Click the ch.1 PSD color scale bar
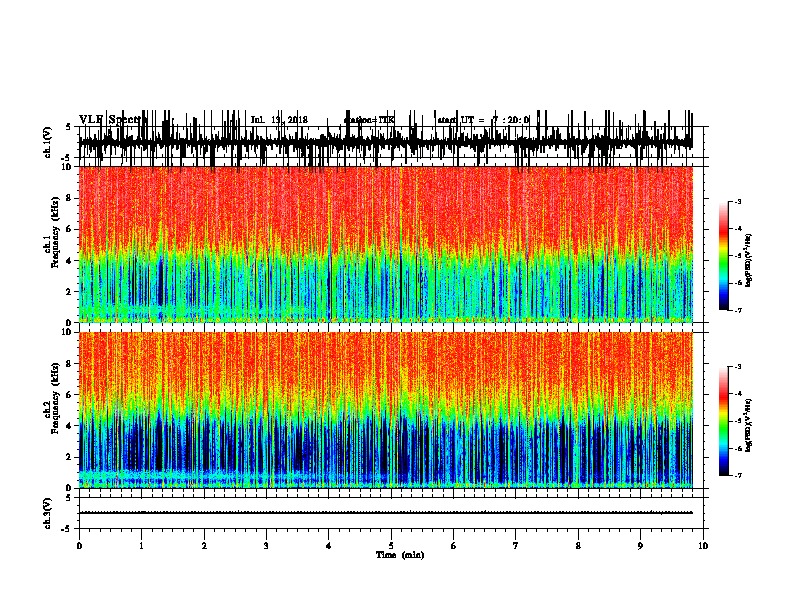 tap(724, 256)
